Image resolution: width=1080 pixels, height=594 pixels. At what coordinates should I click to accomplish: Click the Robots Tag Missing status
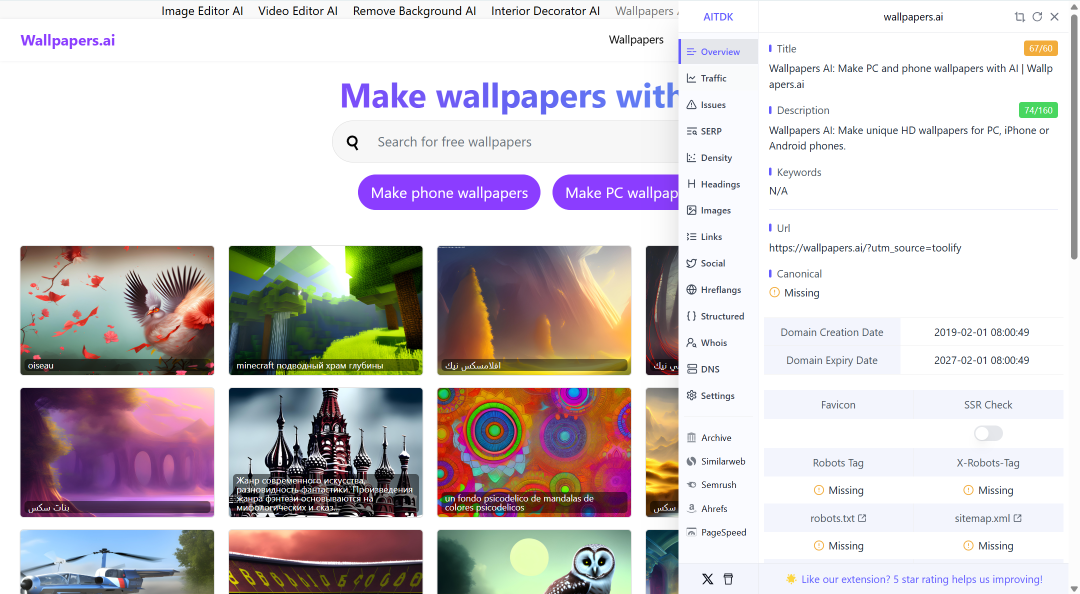838,491
